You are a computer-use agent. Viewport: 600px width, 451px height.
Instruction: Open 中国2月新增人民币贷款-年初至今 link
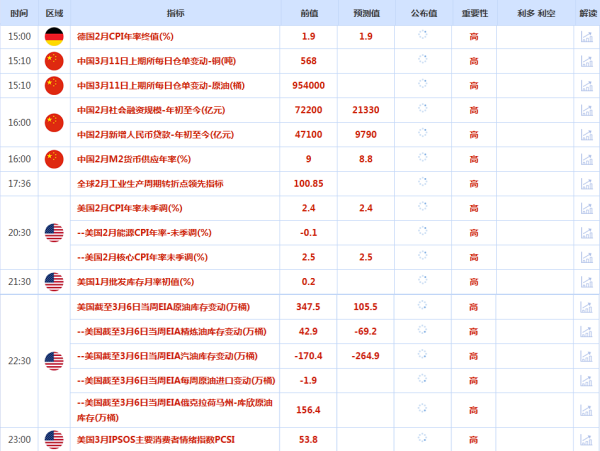click(x=155, y=135)
